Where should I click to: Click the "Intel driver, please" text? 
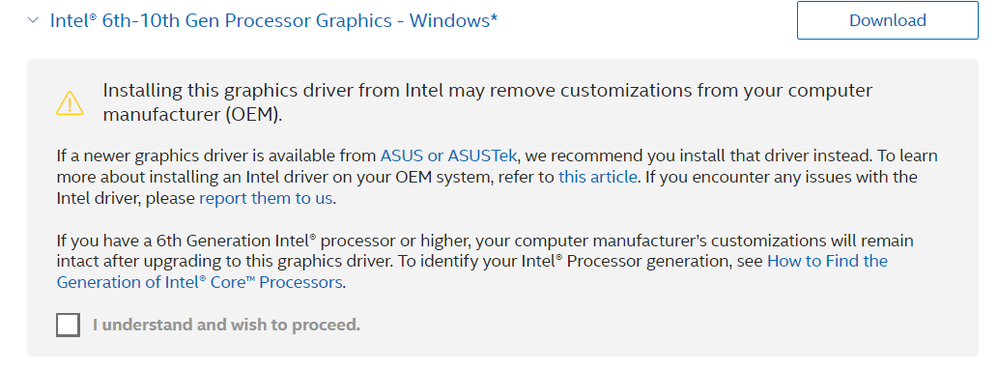[x=126, y=198]
